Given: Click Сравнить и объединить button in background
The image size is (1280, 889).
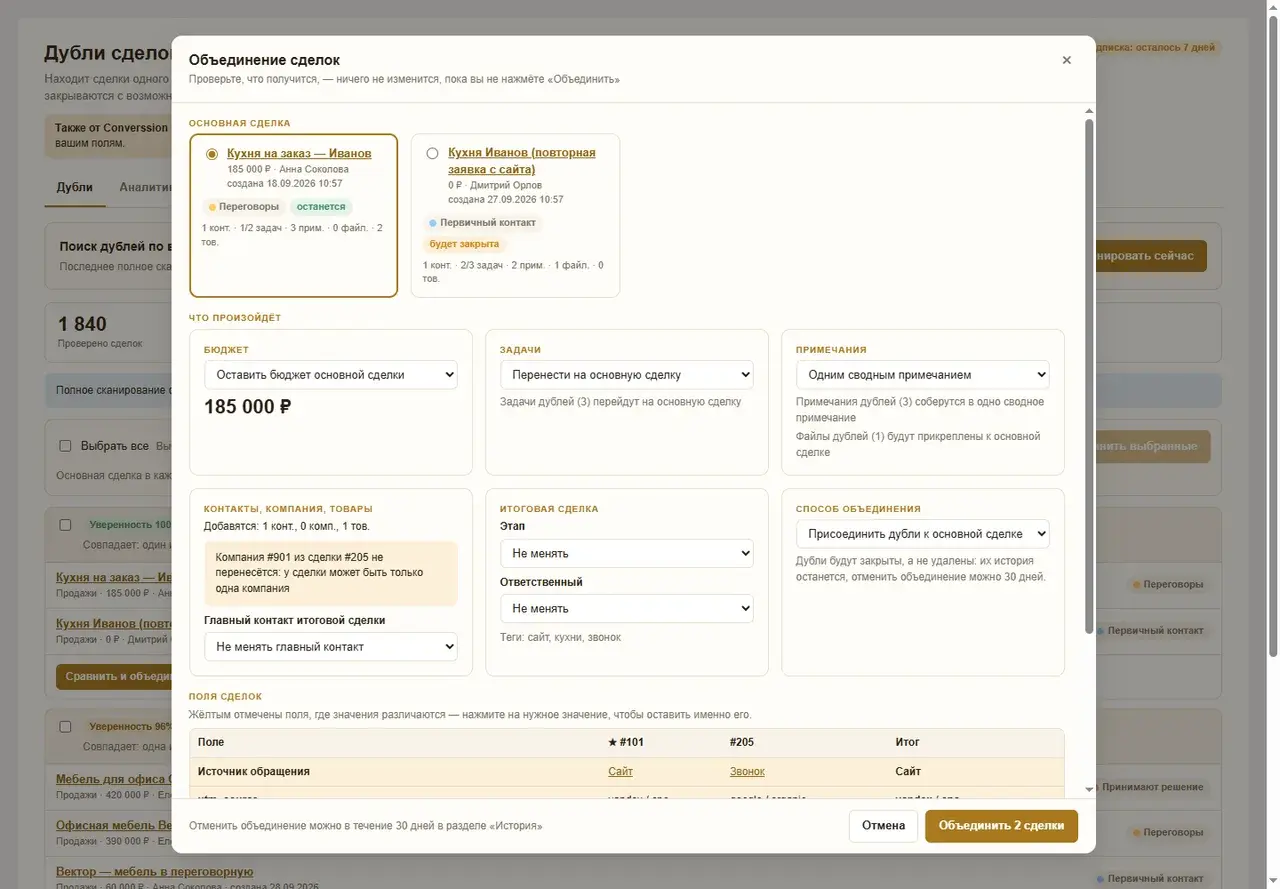Looking at the screenshot, I should point(114,677).
